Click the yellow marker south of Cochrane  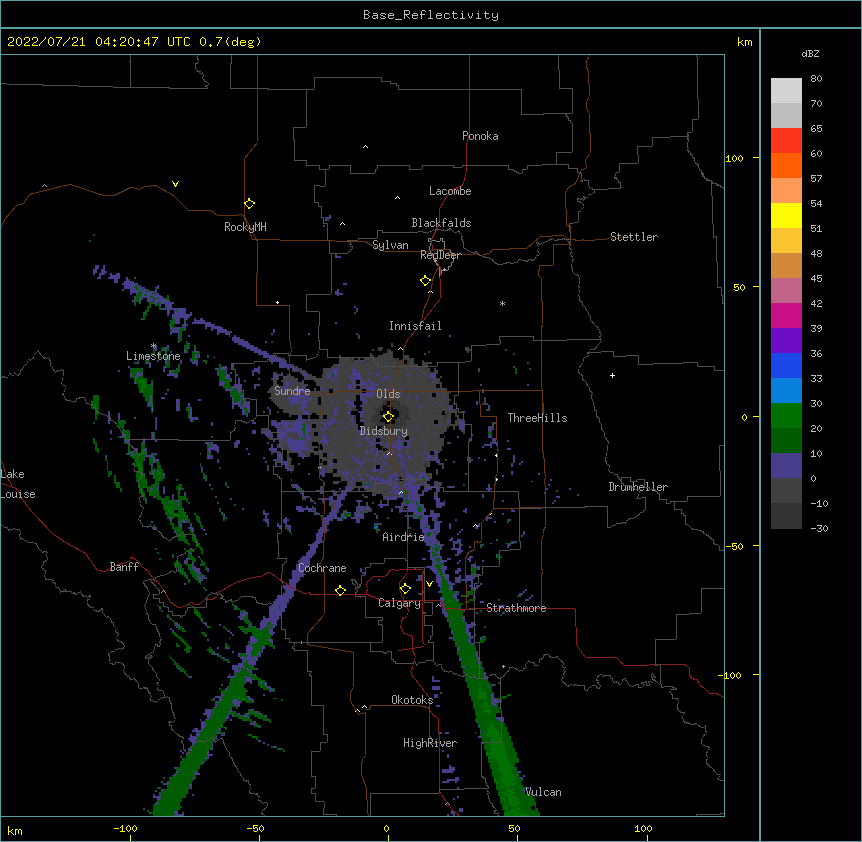pos(340,590)
